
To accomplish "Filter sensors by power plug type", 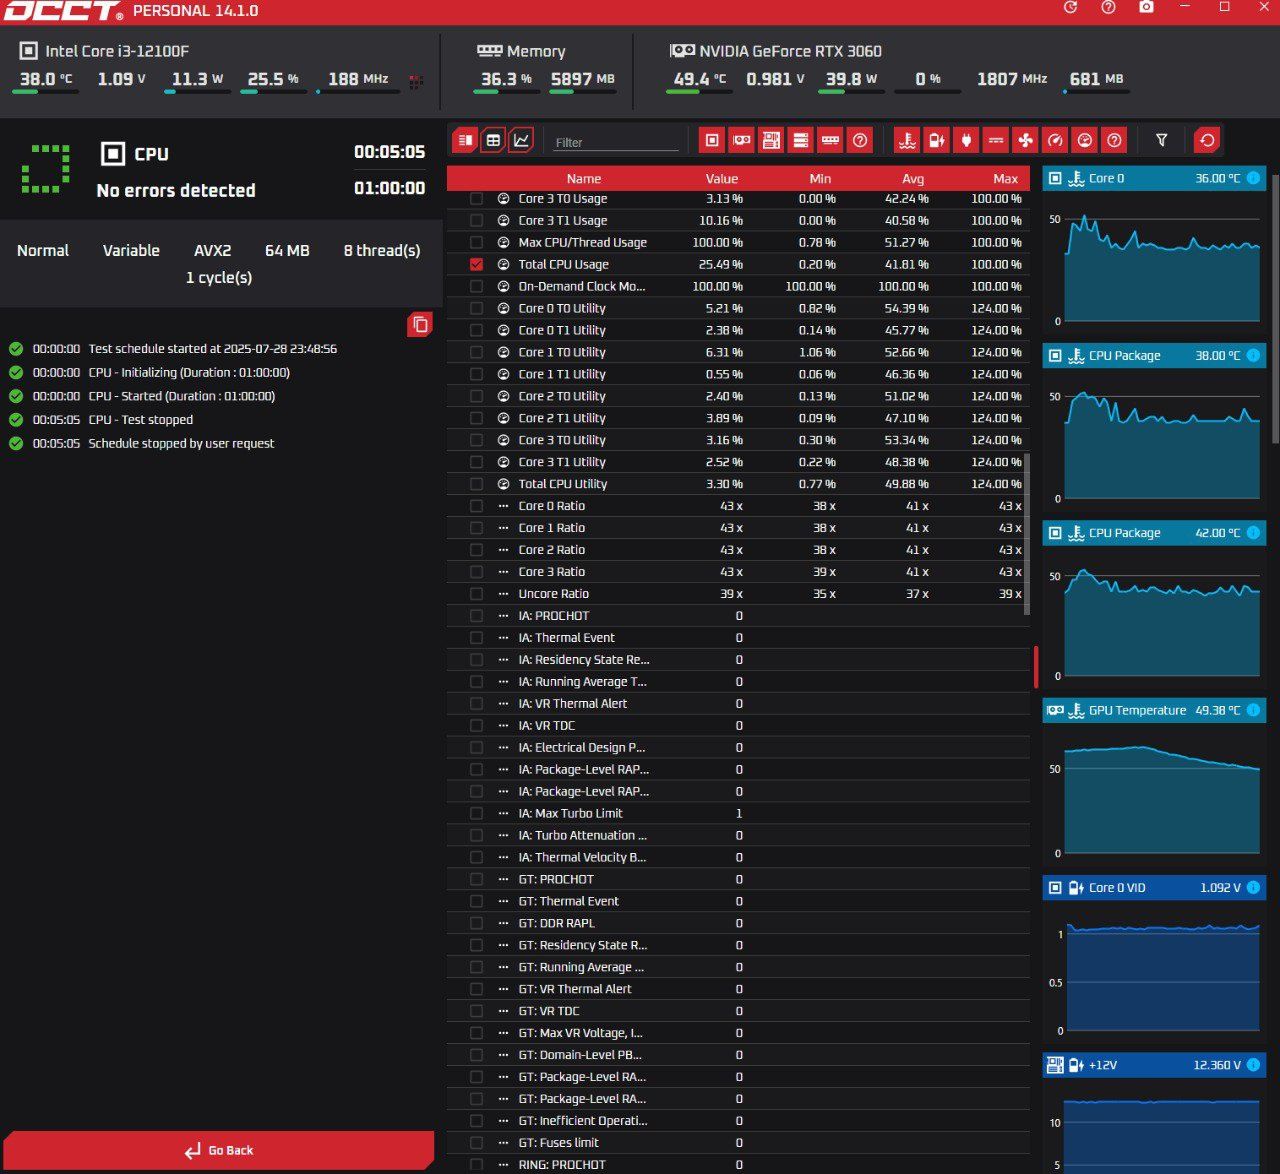I will [966, 141].
